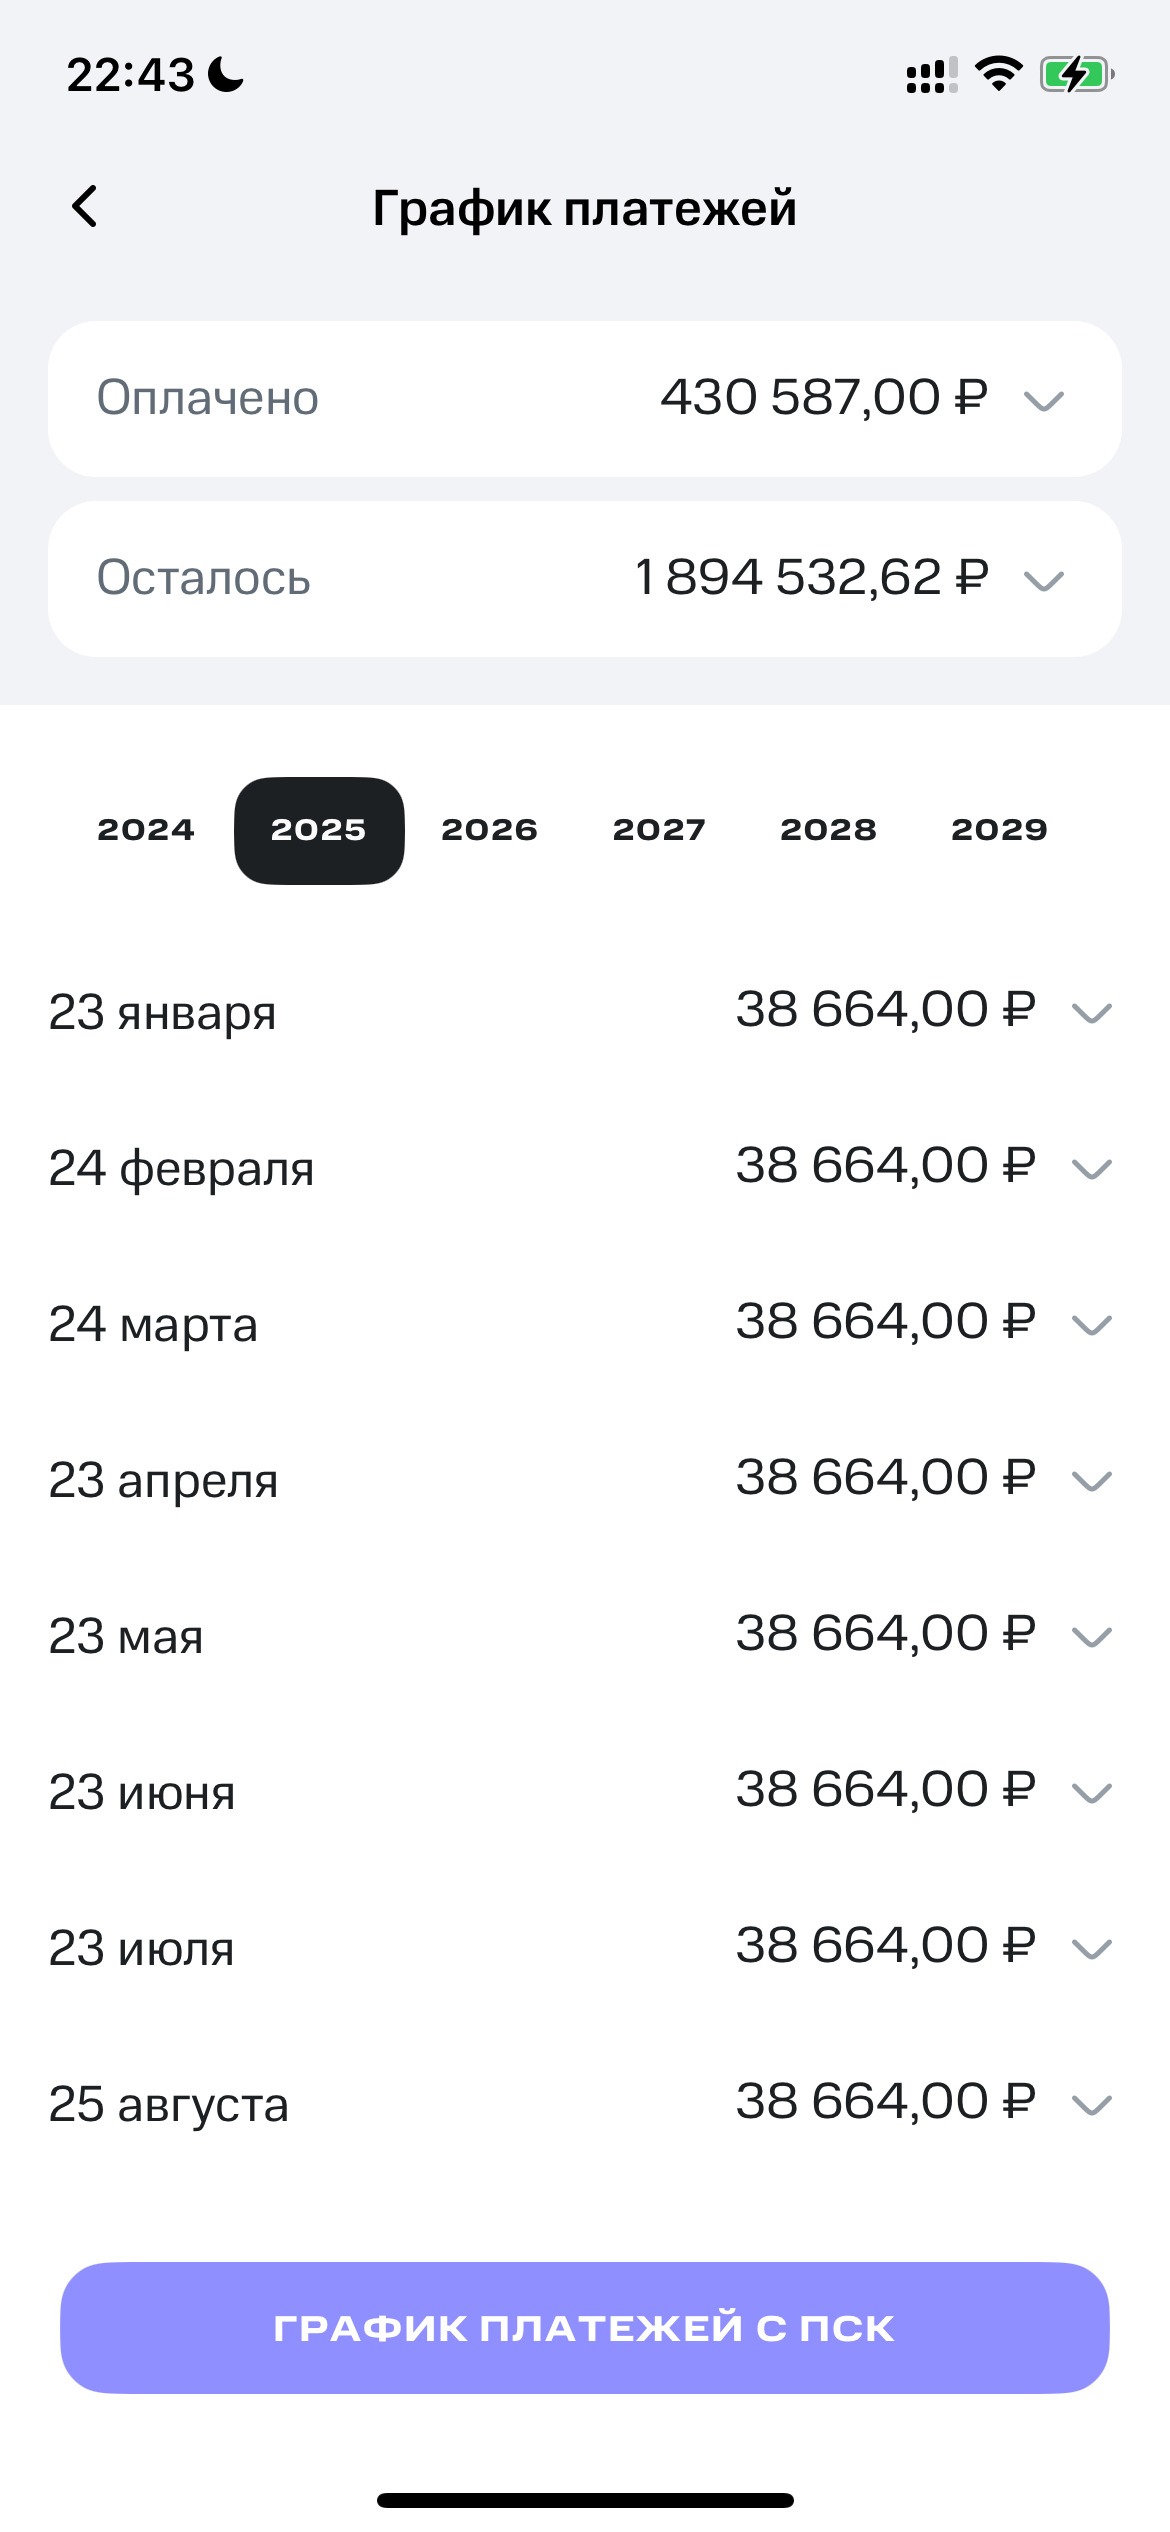Open ГРАФИК ПЛАТЕЖЕЙ С ПСК

coord(585,2327)
